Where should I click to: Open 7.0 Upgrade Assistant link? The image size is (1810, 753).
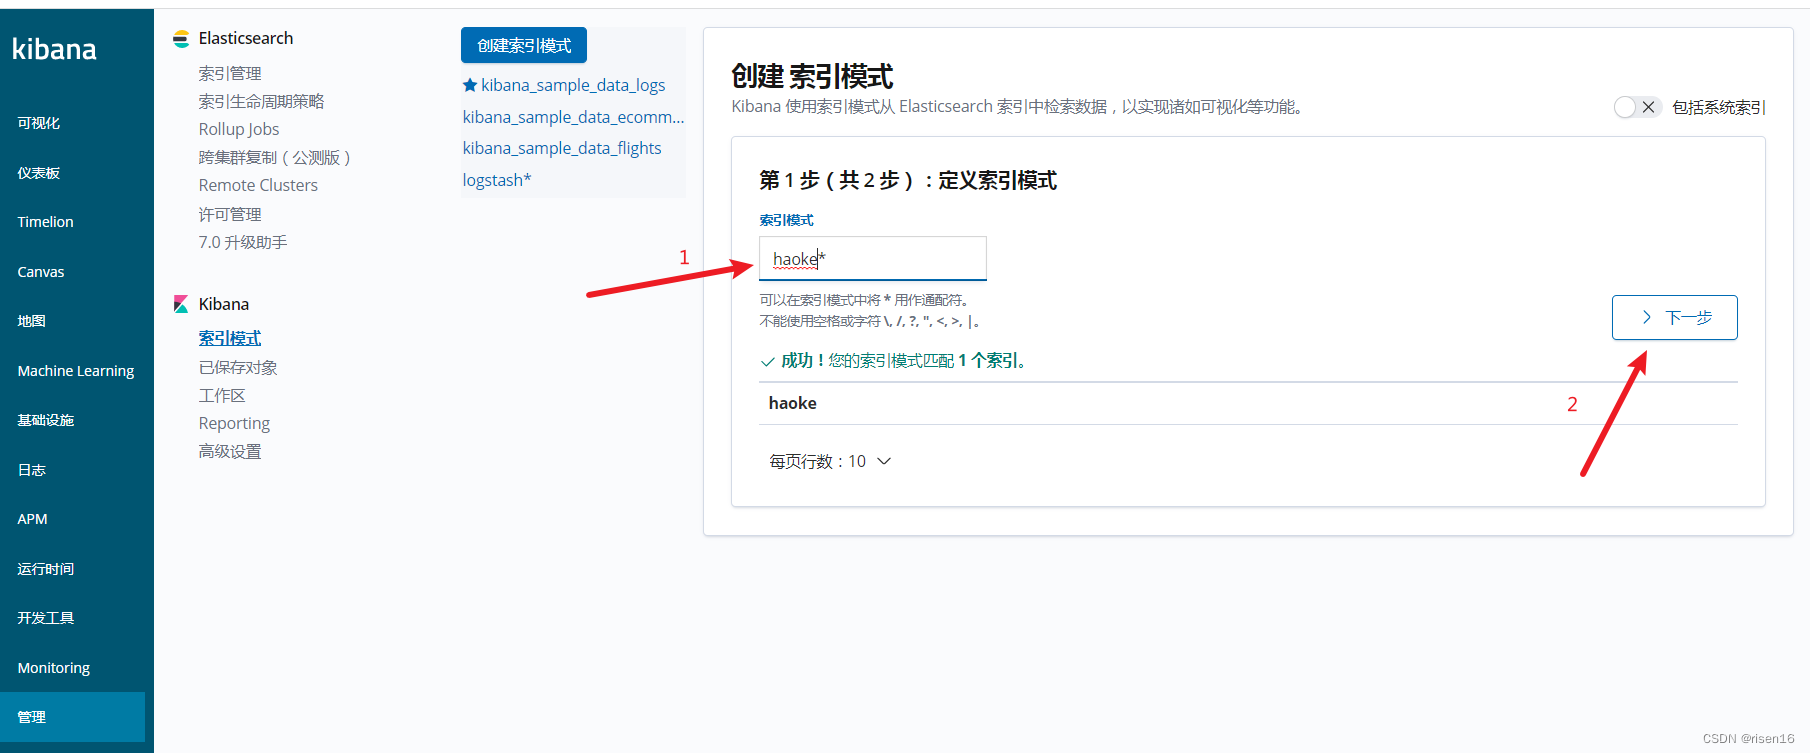click(243, 242)
